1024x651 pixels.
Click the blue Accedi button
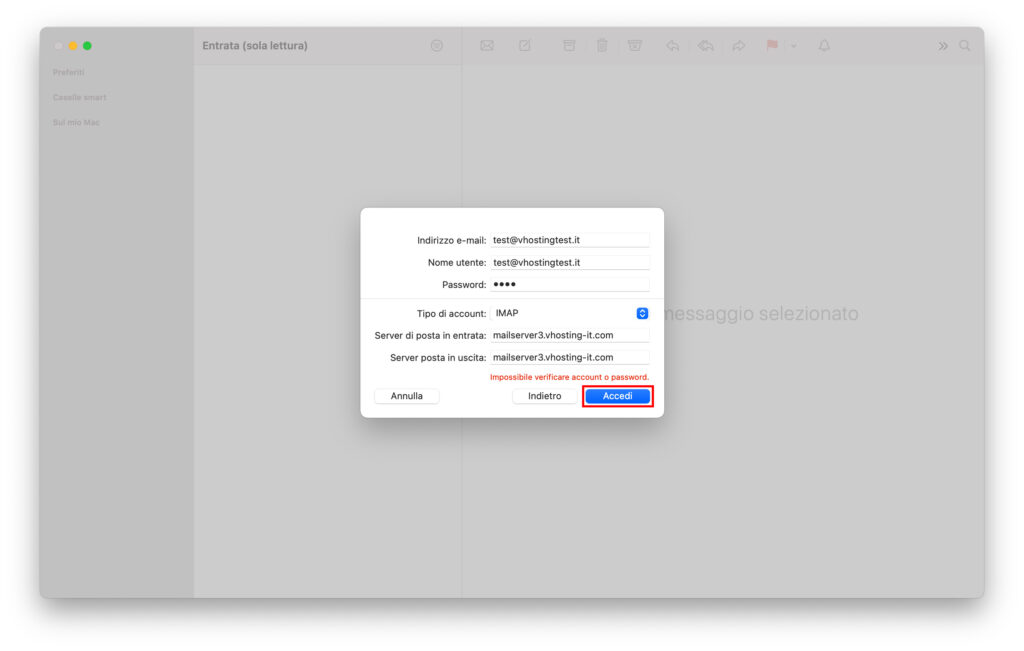tap(617, 396)
